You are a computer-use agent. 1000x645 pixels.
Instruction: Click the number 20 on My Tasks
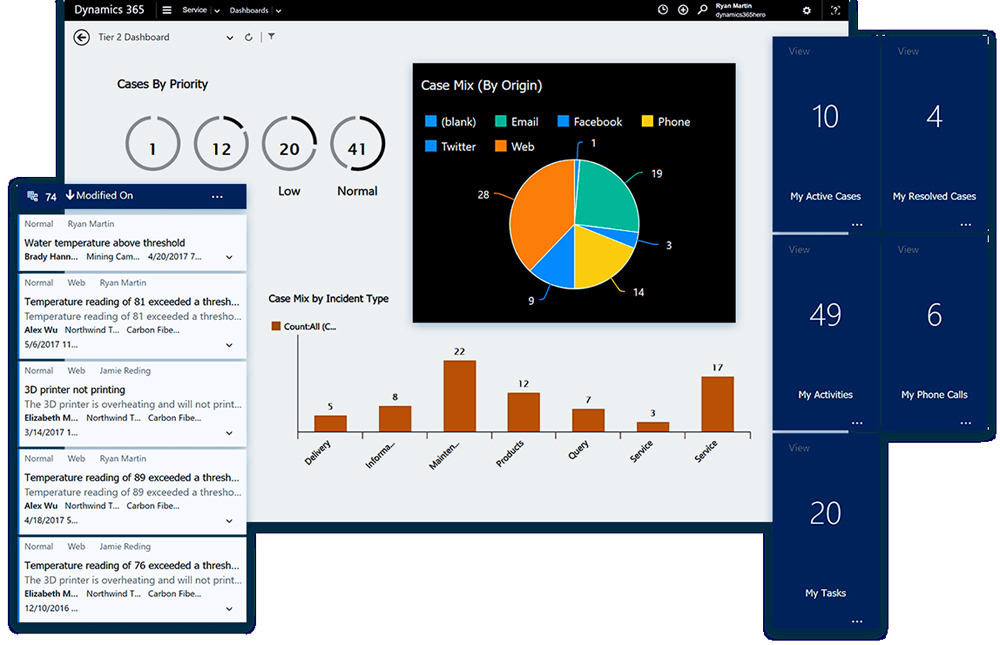click(x=825, y=513)
